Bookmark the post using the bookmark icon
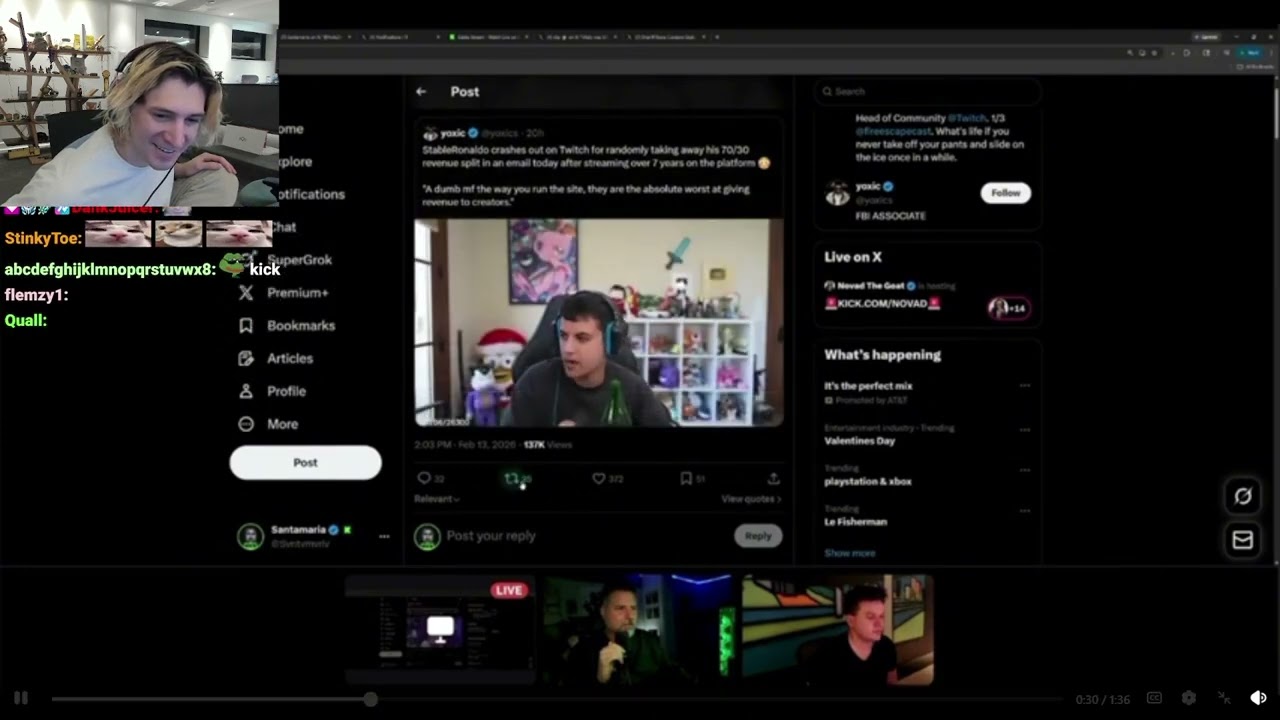1280x720 pixels. [x=686, y=478]
